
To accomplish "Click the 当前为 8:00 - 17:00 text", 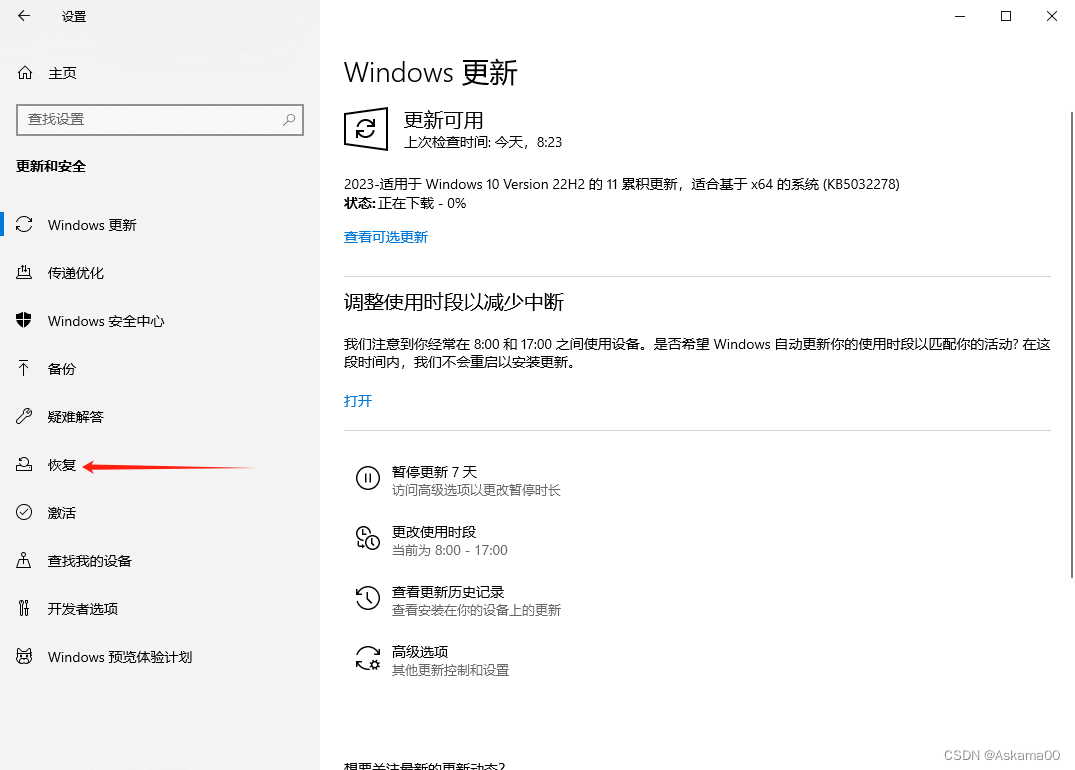I will [x=450, y=550].
